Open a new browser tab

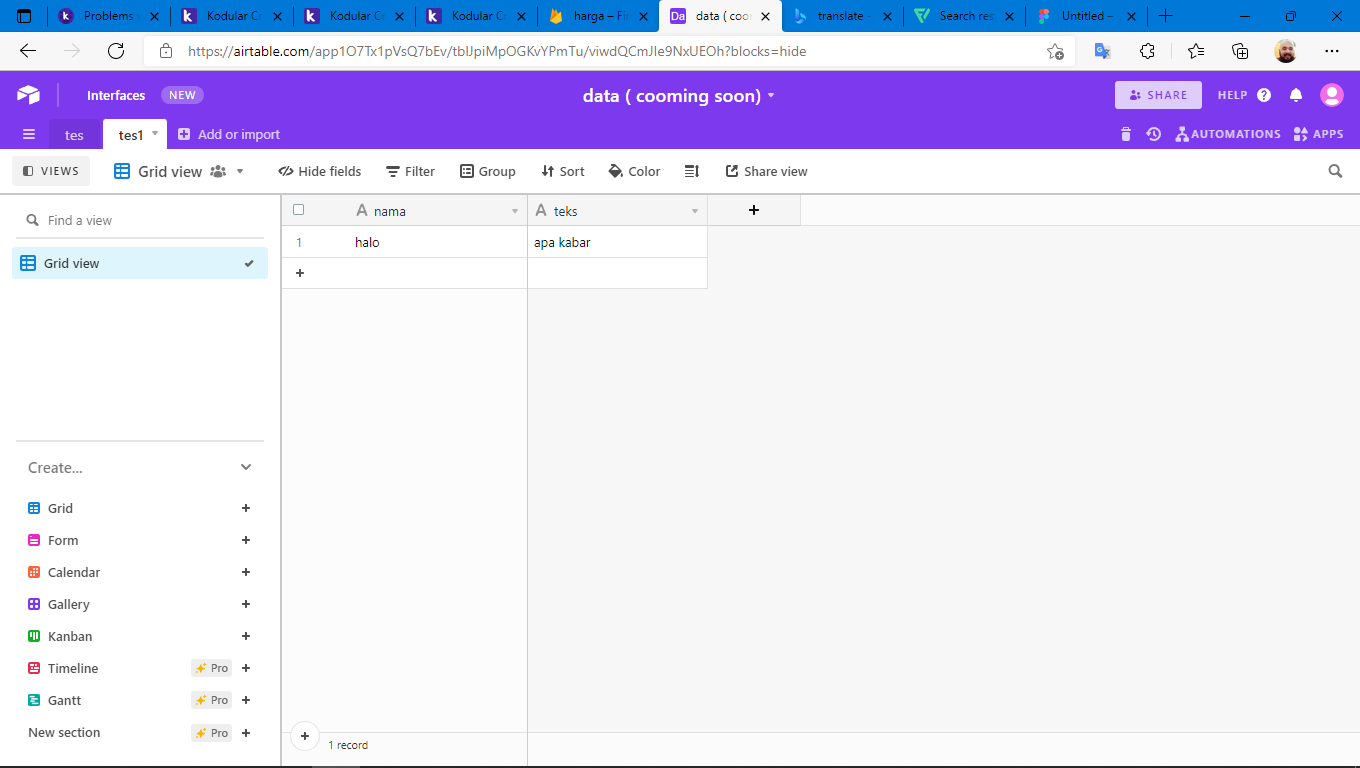[x=1165, y=16]
